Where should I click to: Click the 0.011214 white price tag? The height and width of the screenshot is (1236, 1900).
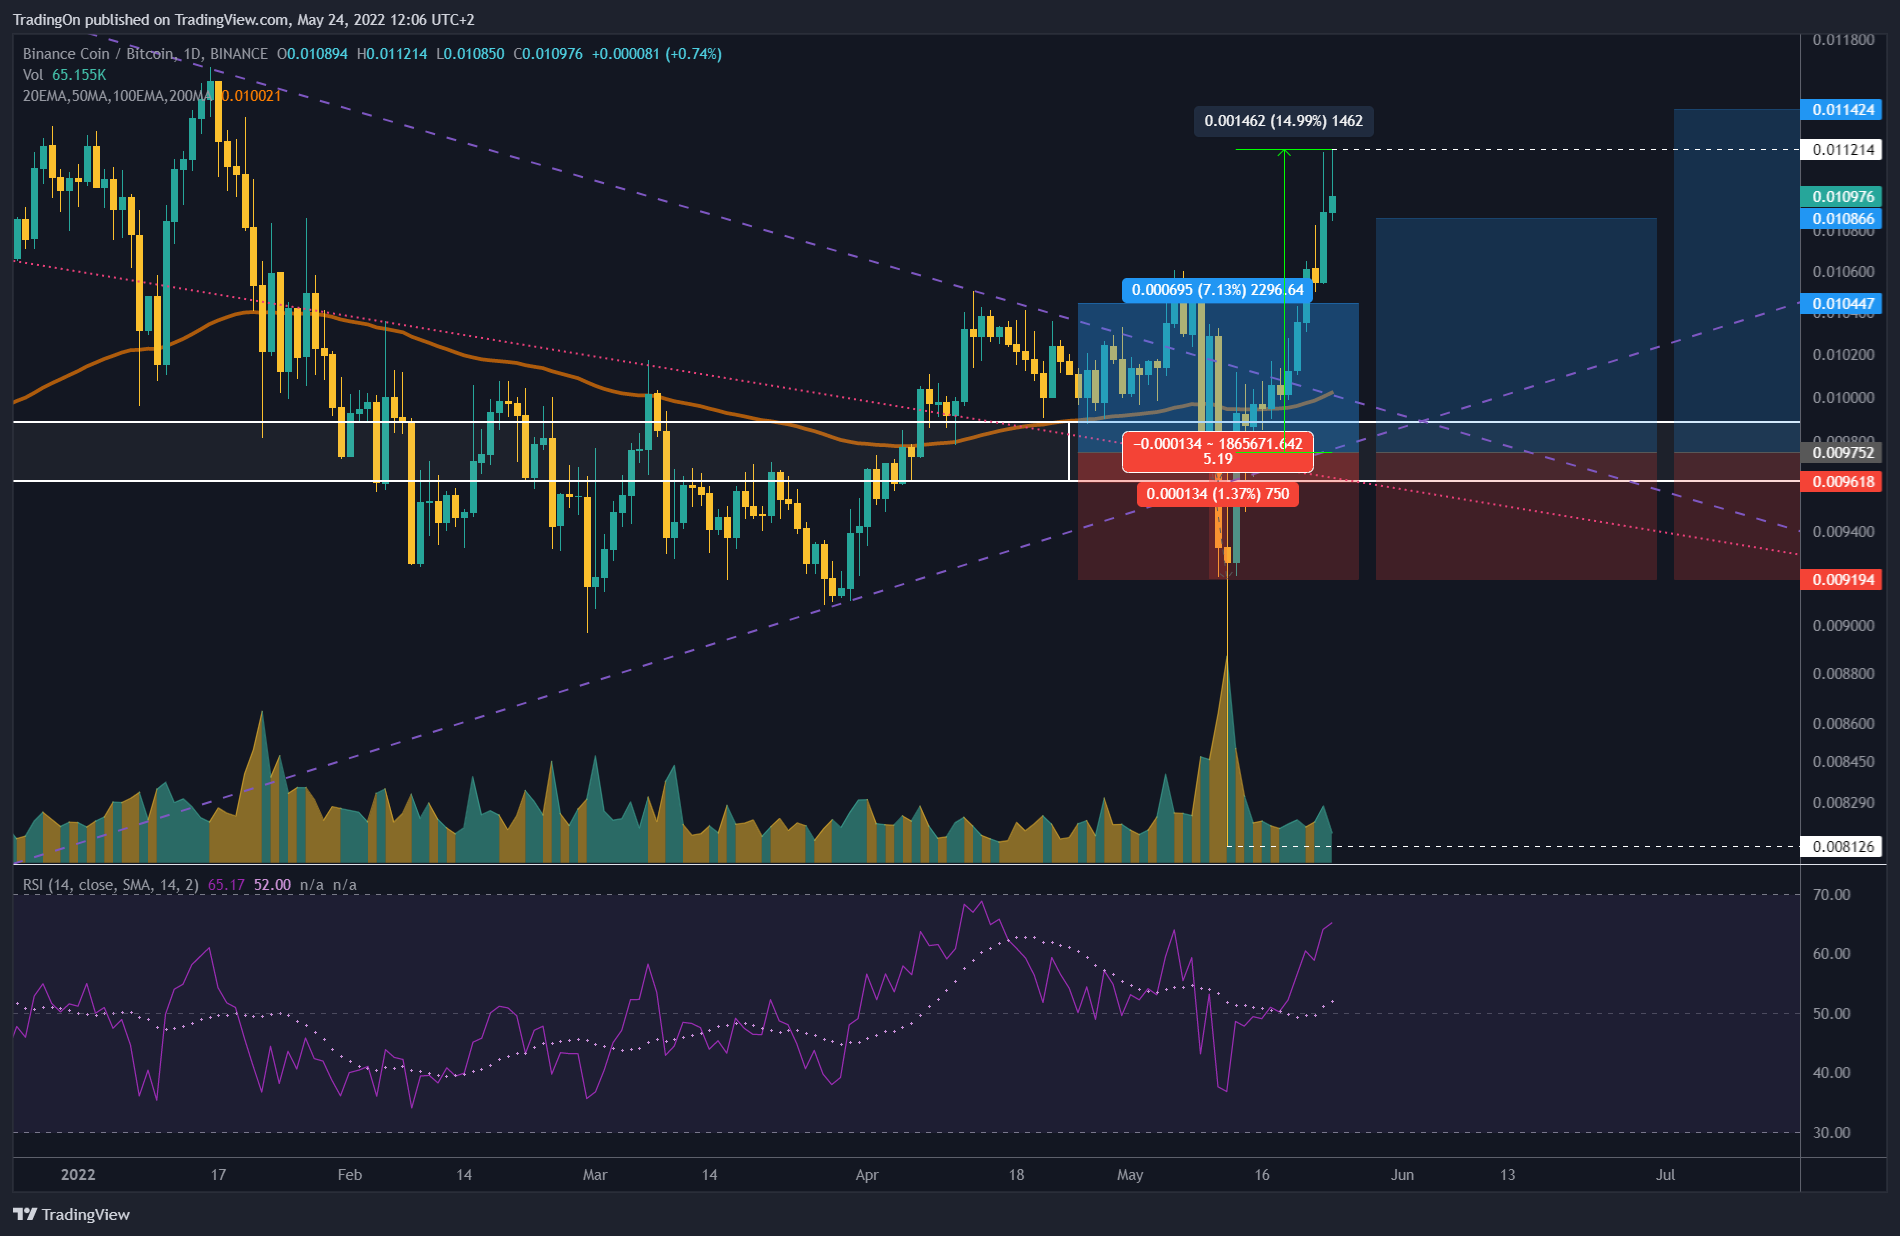point(1843,150)
